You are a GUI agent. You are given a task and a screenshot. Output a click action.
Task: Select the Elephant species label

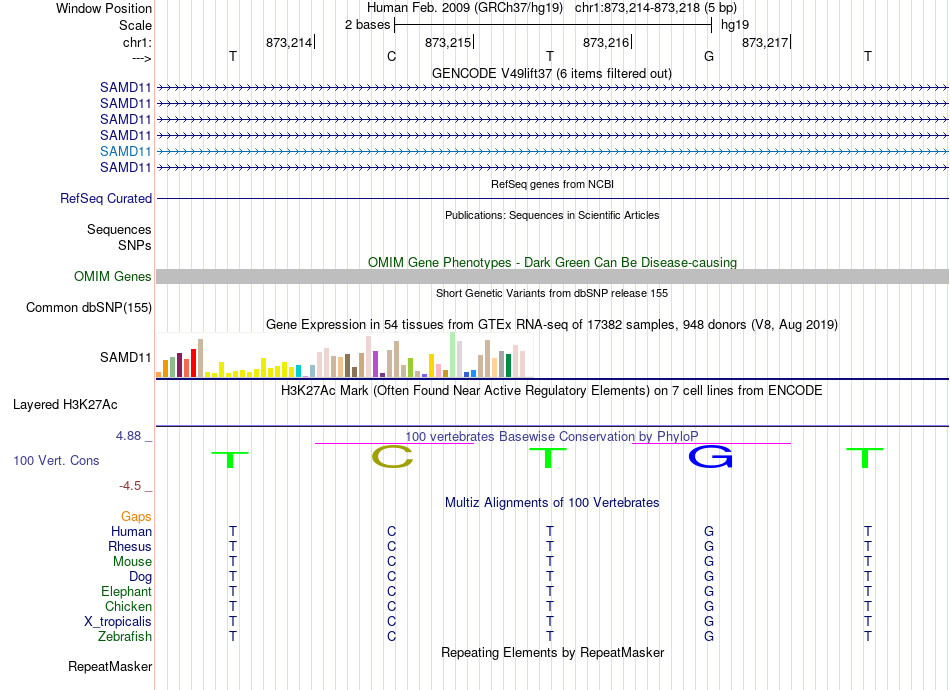coord(126,592)
